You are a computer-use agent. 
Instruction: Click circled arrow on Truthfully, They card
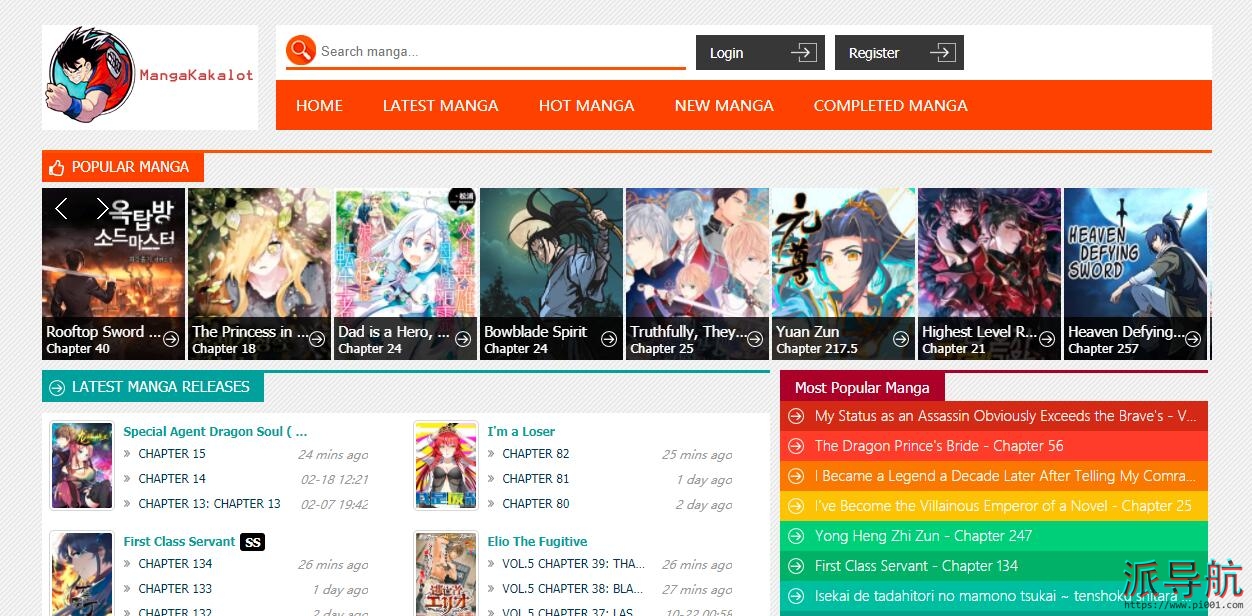(755, 339)
